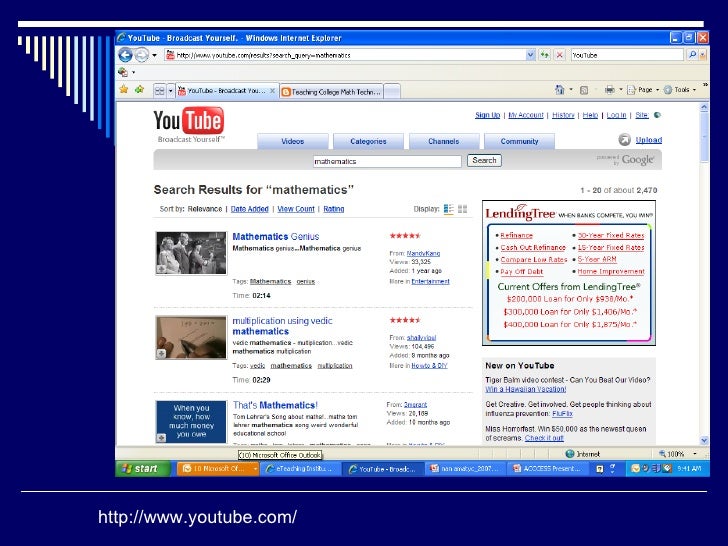Click the Search button
This screenshot has height=546, width=728.
[484, 160]
